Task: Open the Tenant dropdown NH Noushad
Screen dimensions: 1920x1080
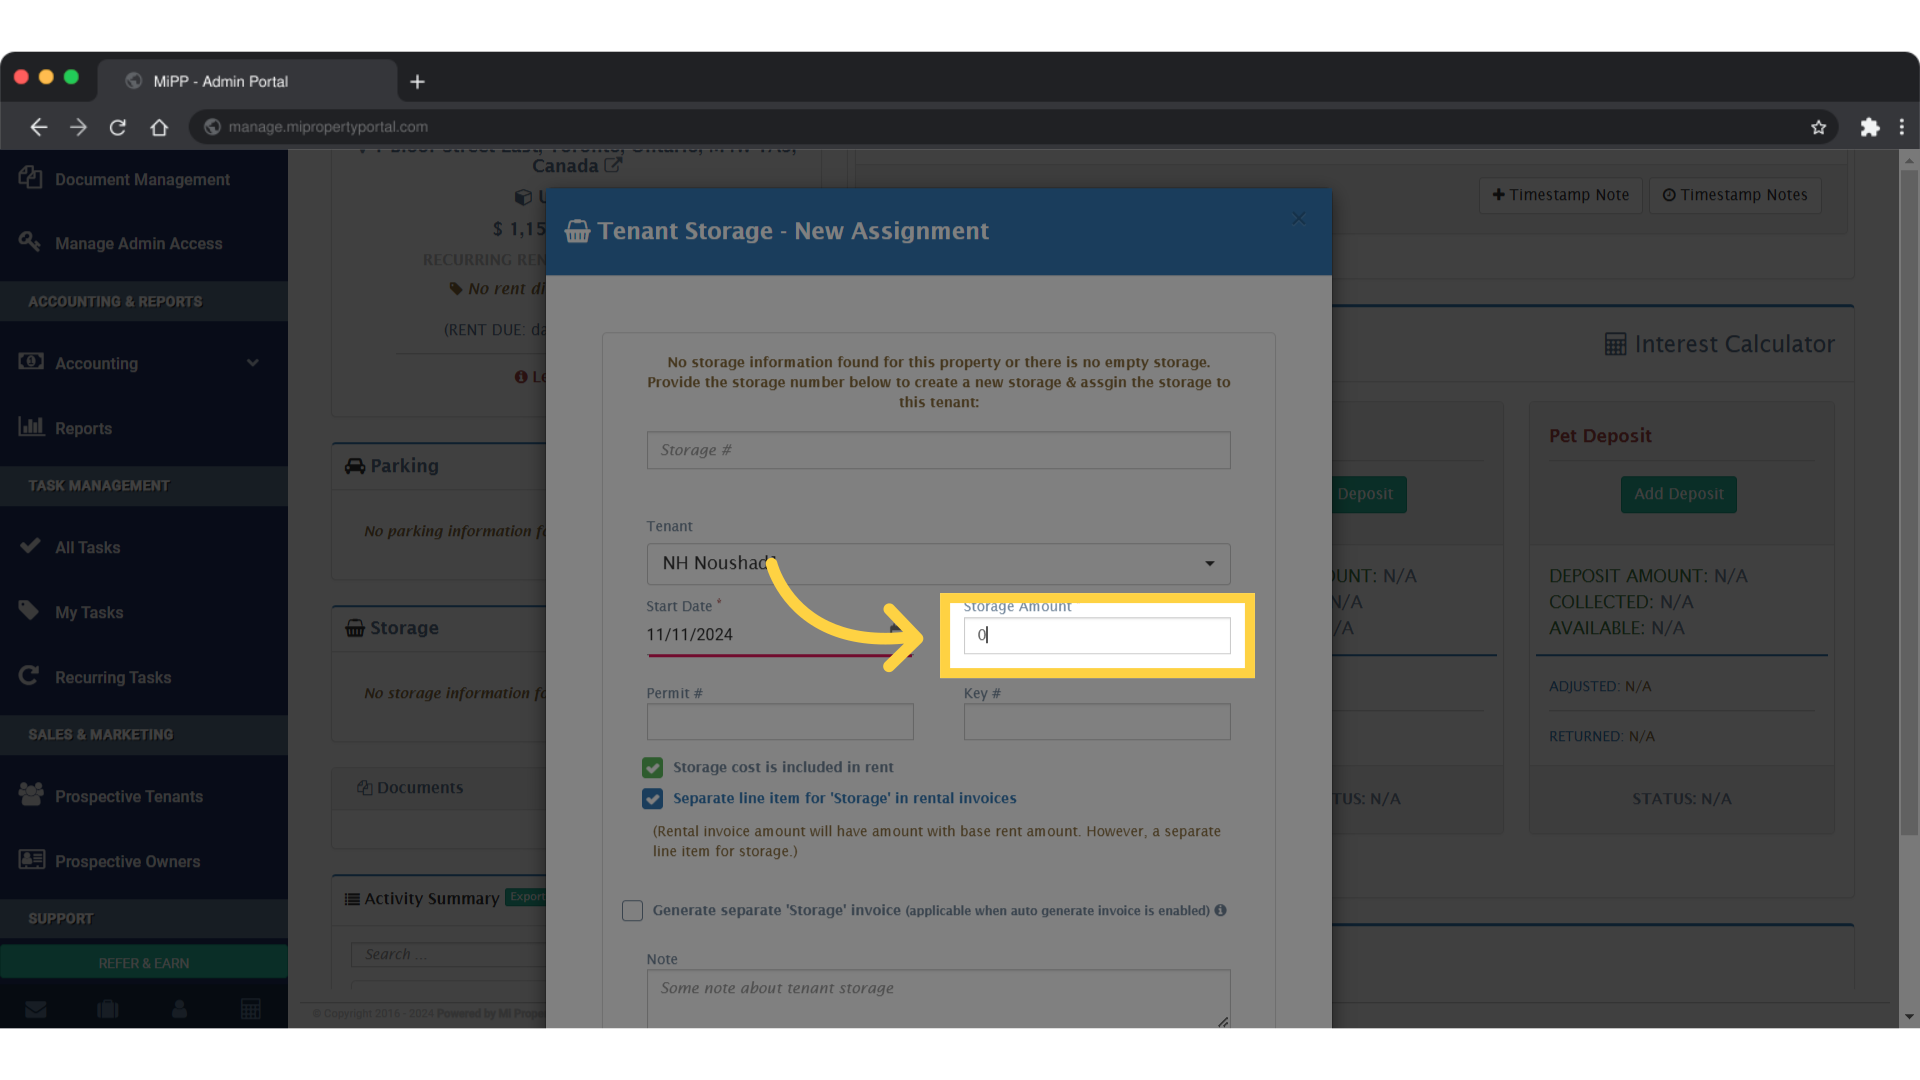Action: click(x=938, y=564)
